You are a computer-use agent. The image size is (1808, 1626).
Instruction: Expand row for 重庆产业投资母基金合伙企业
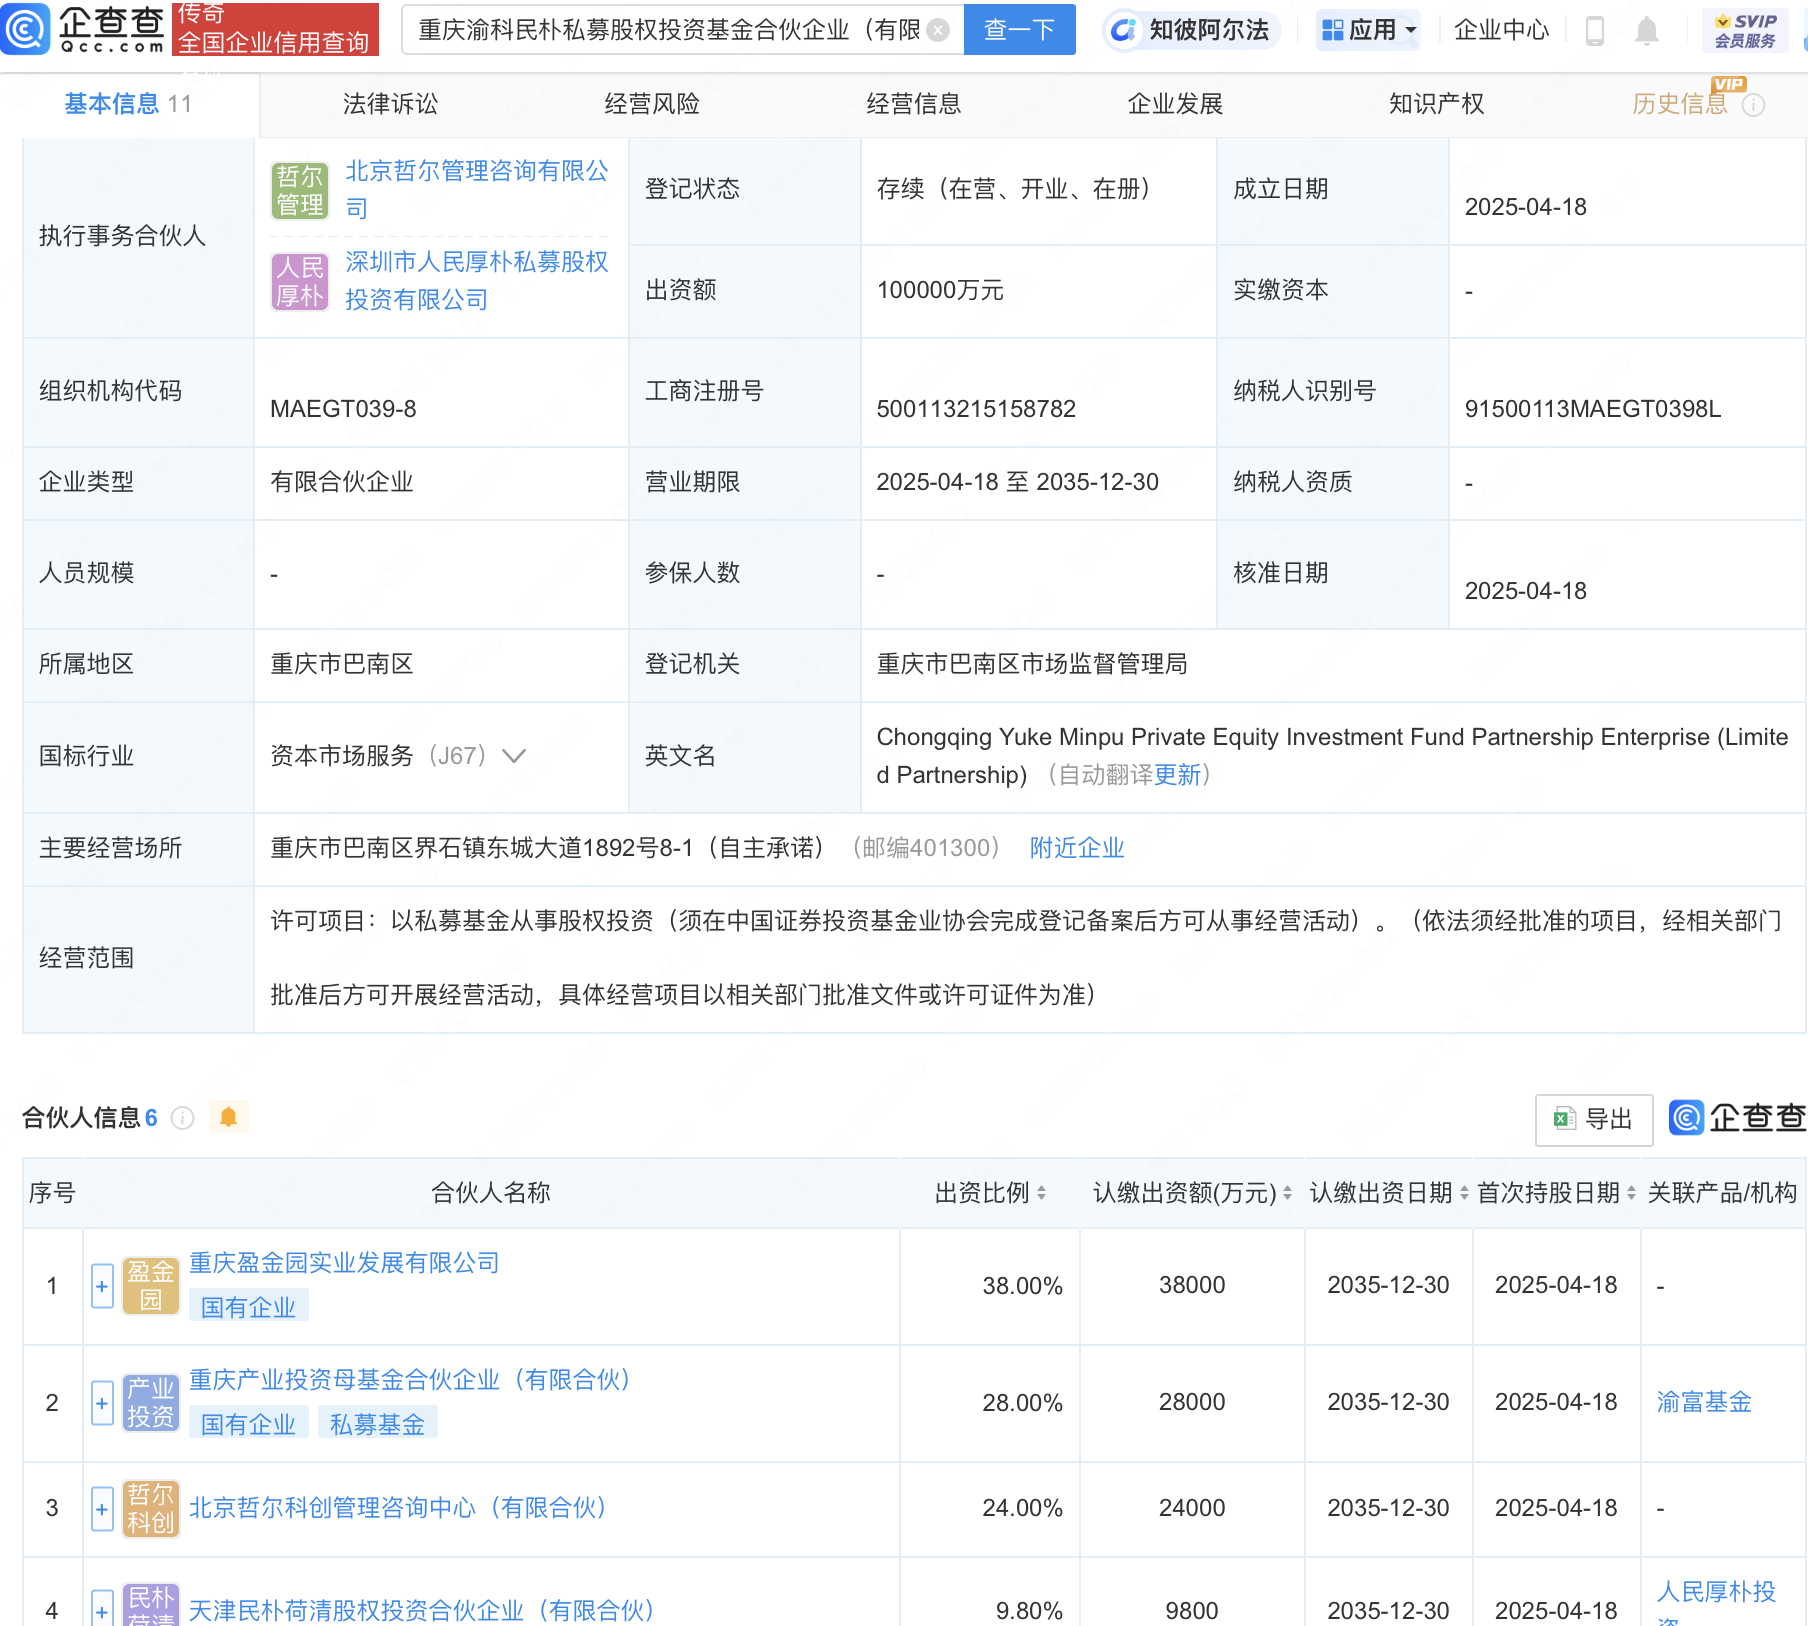pyautogui.click(x=102, y=1403)
